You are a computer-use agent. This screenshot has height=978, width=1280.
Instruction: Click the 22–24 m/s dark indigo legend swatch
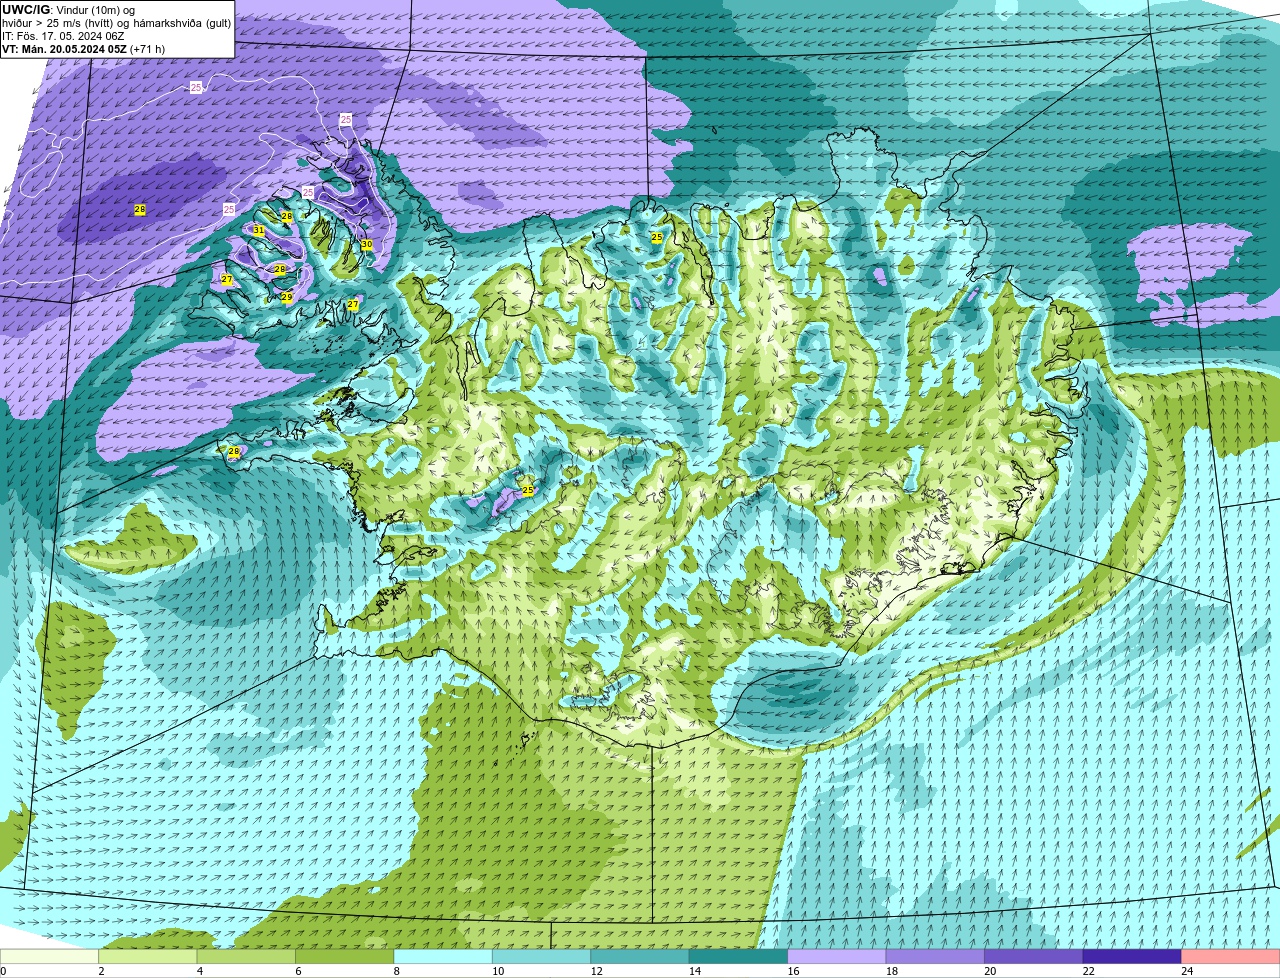point(1132,956)
